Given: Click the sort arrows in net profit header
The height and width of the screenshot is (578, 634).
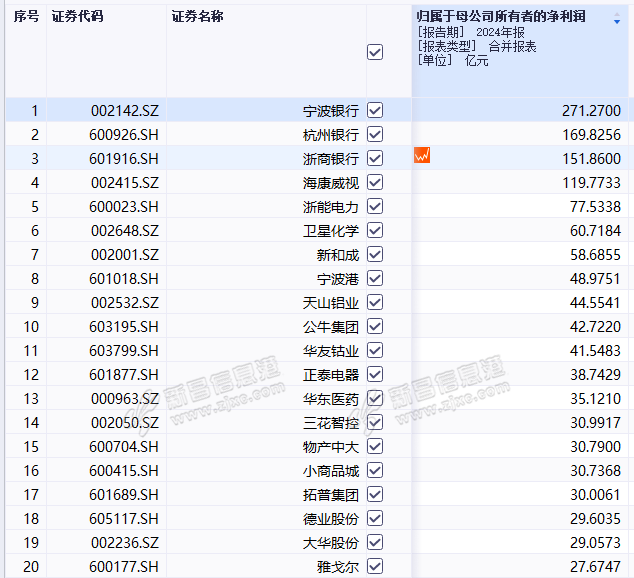Looking at the screenshot, I should point(617,19).
